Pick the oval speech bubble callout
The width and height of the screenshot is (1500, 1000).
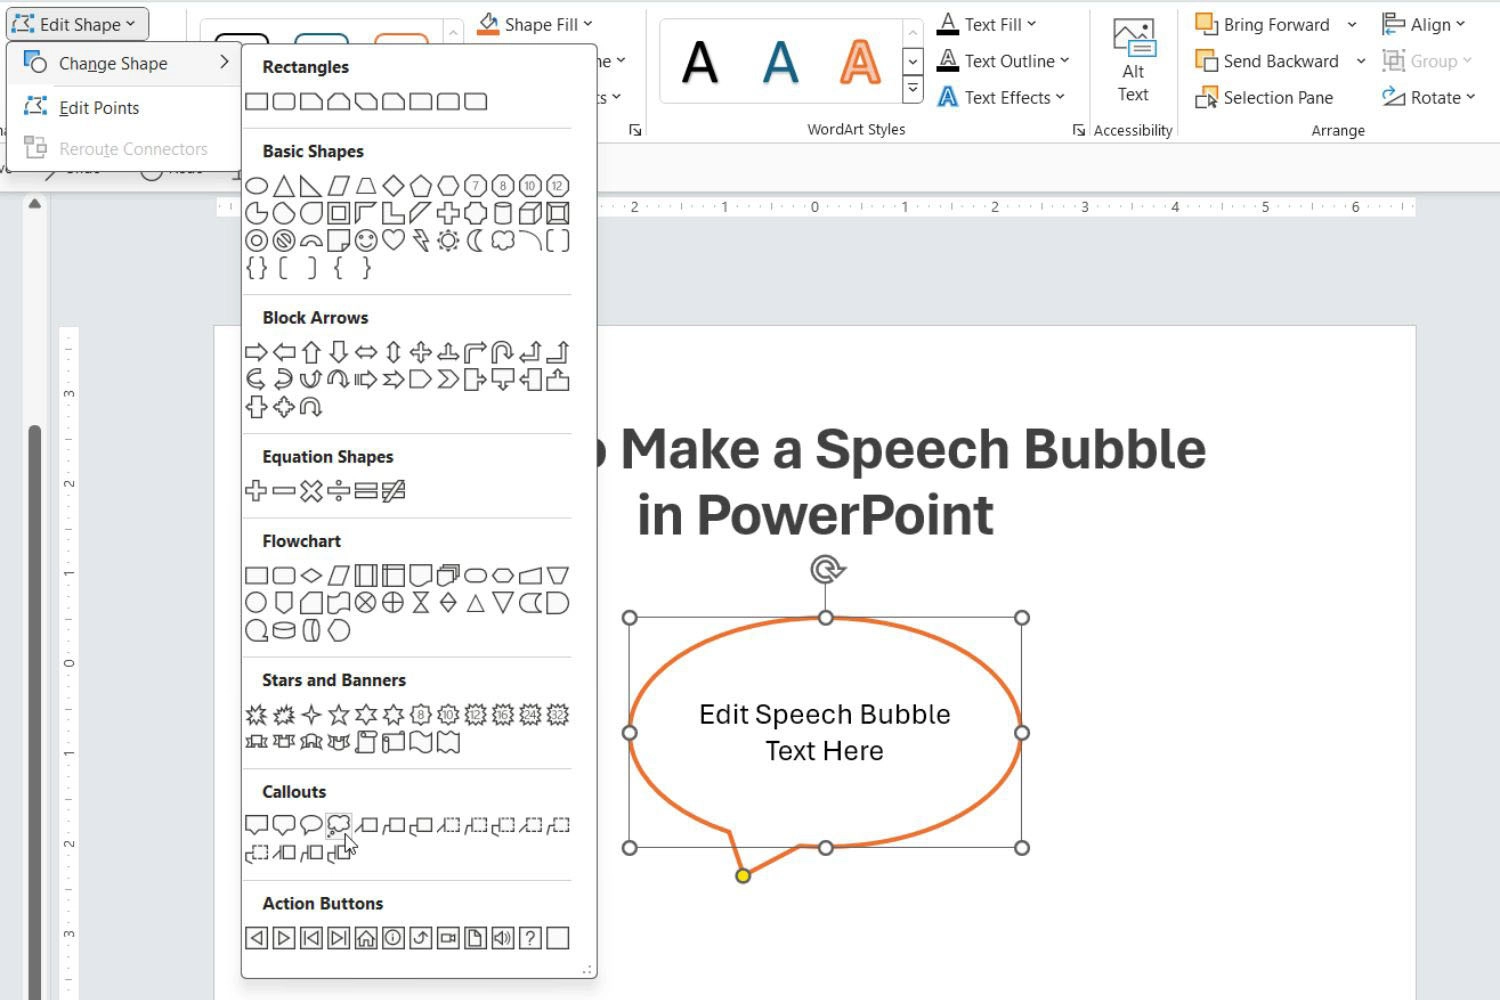click(311, 825)
